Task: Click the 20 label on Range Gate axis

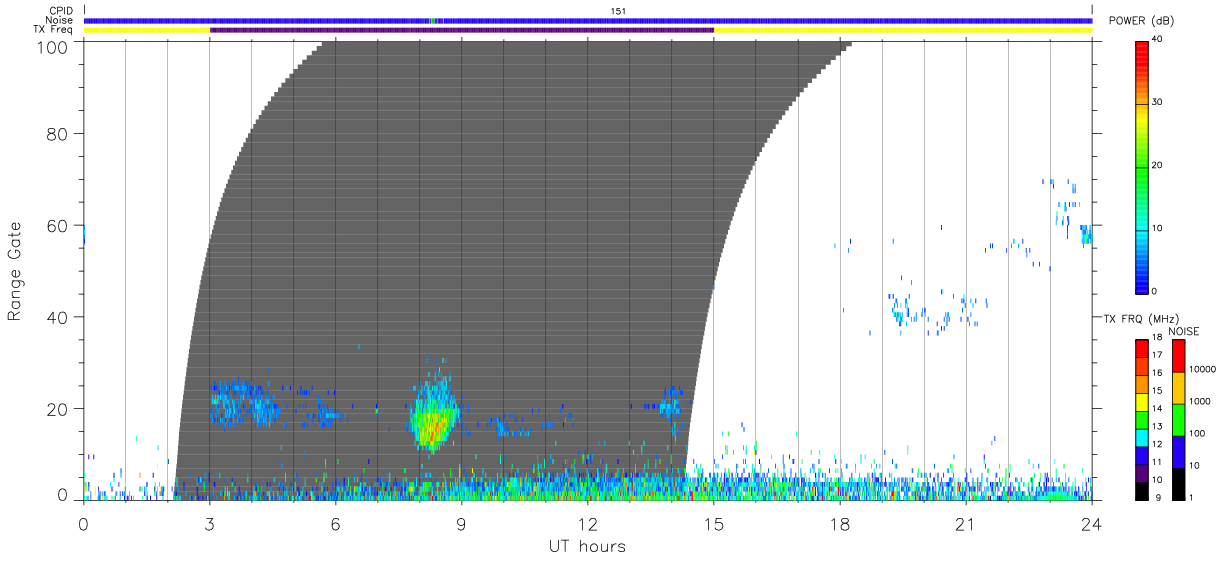Action: (57, 409)
